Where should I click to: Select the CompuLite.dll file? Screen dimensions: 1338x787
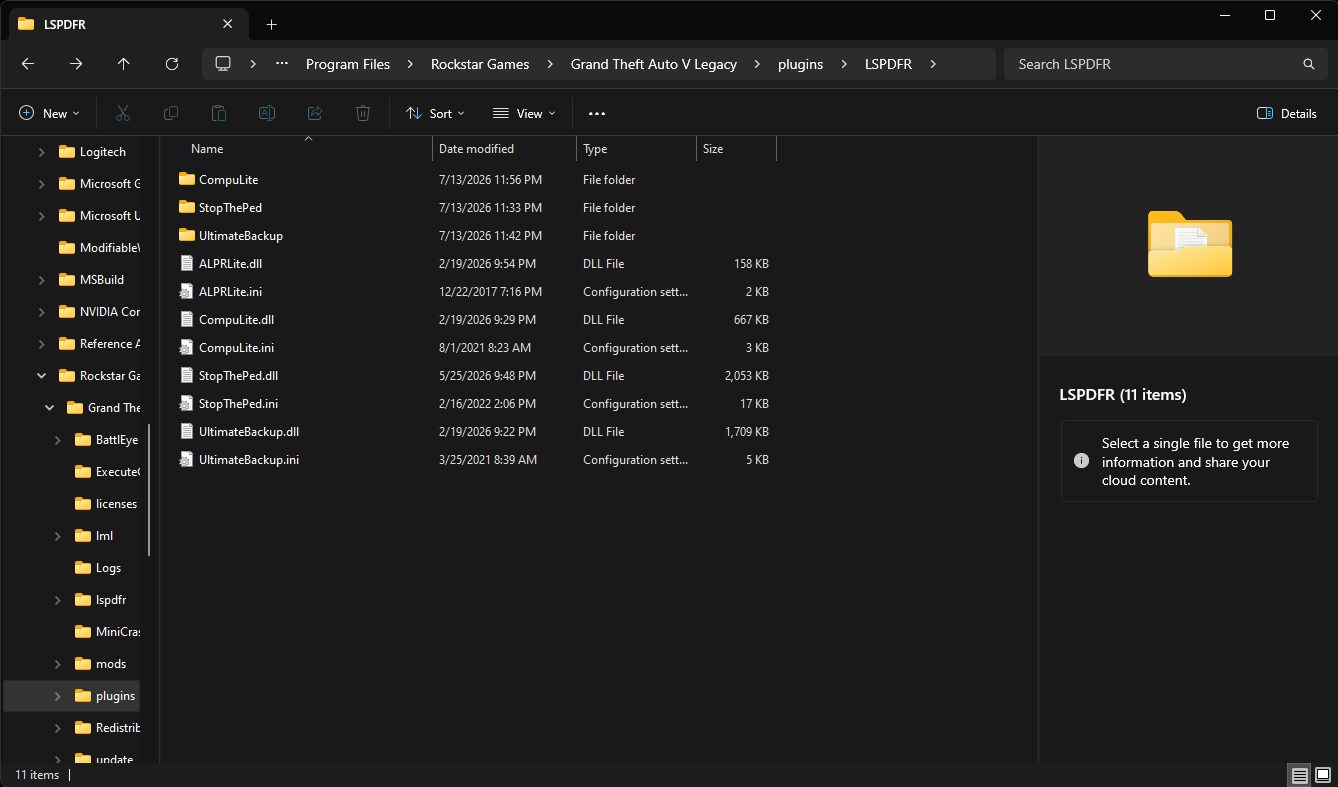[475, 319]
